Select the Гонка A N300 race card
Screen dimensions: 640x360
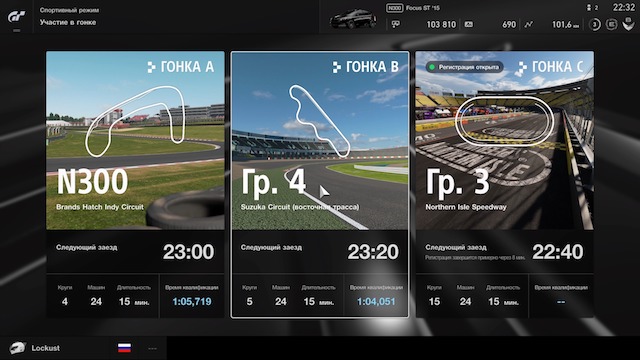135,184
